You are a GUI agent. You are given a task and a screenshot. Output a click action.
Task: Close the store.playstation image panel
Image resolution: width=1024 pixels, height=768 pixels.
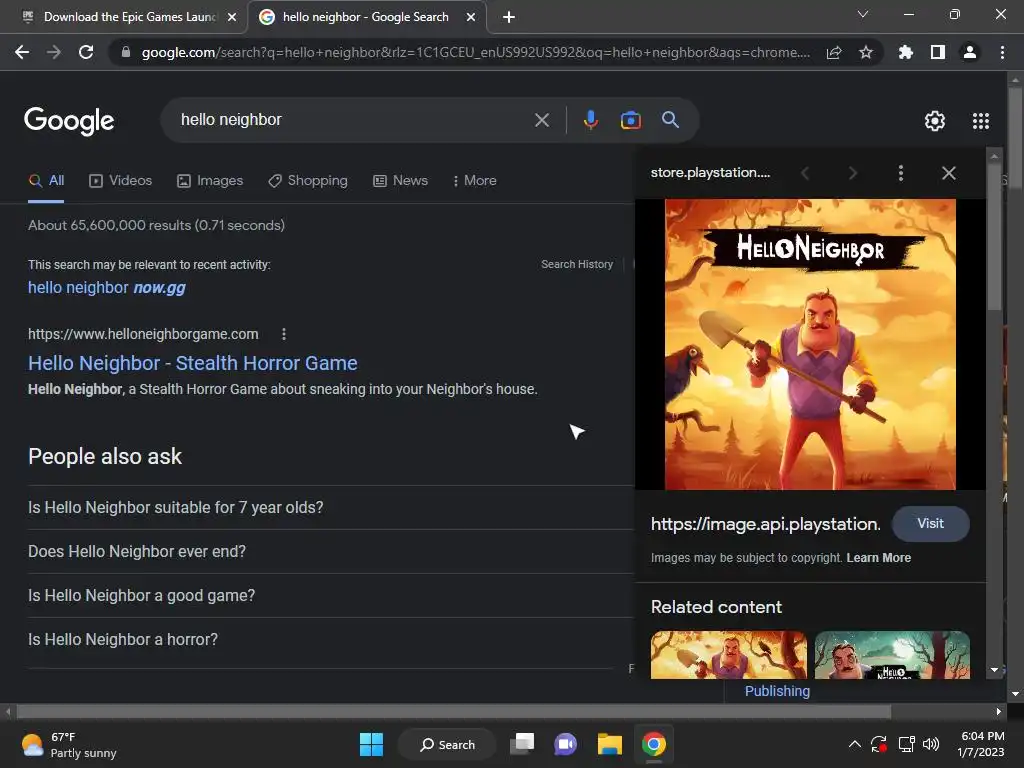pos(949,173)
